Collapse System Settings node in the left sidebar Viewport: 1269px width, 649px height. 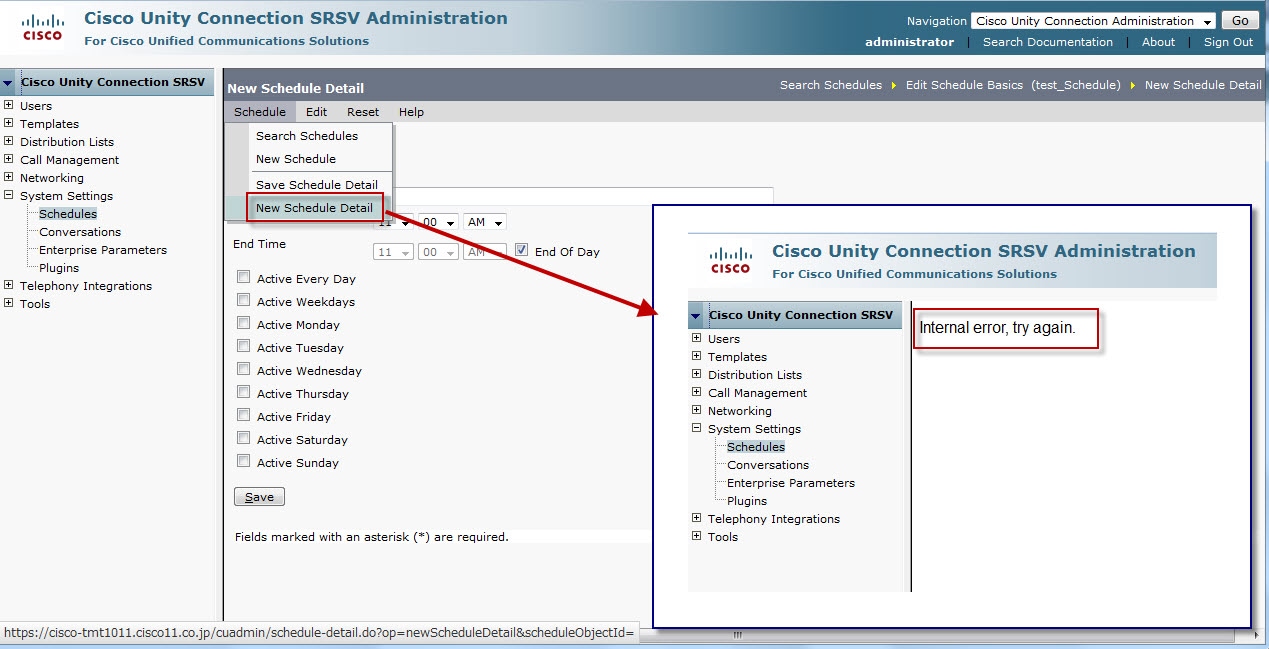(x=9, y=195)
